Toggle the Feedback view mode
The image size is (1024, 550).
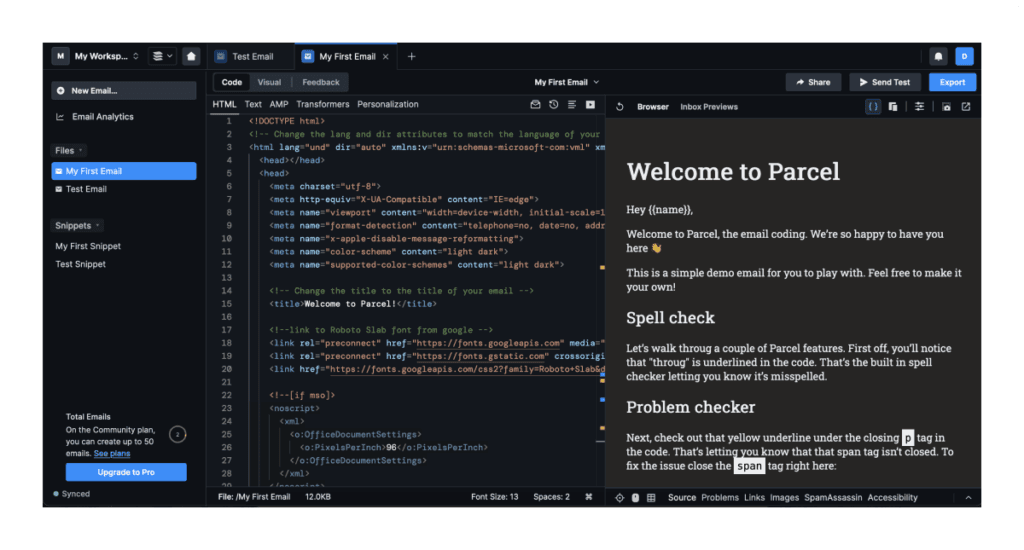click(x=321, y=82)
